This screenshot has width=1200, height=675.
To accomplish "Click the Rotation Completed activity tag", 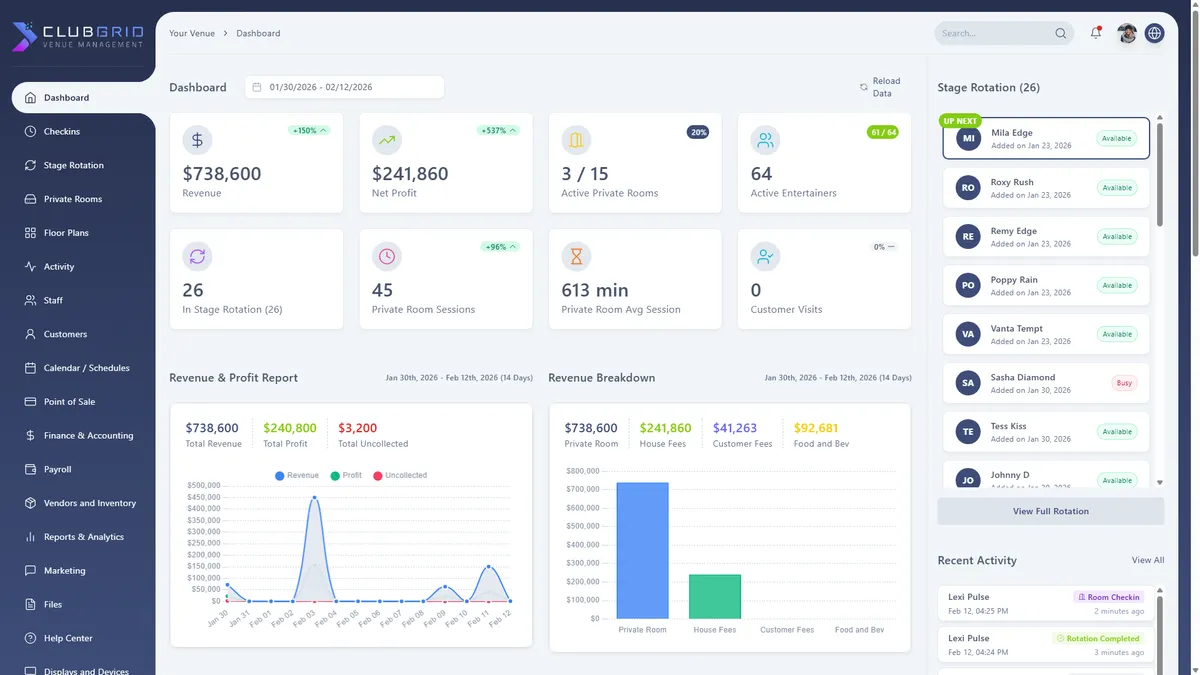I will [1098, 638].
